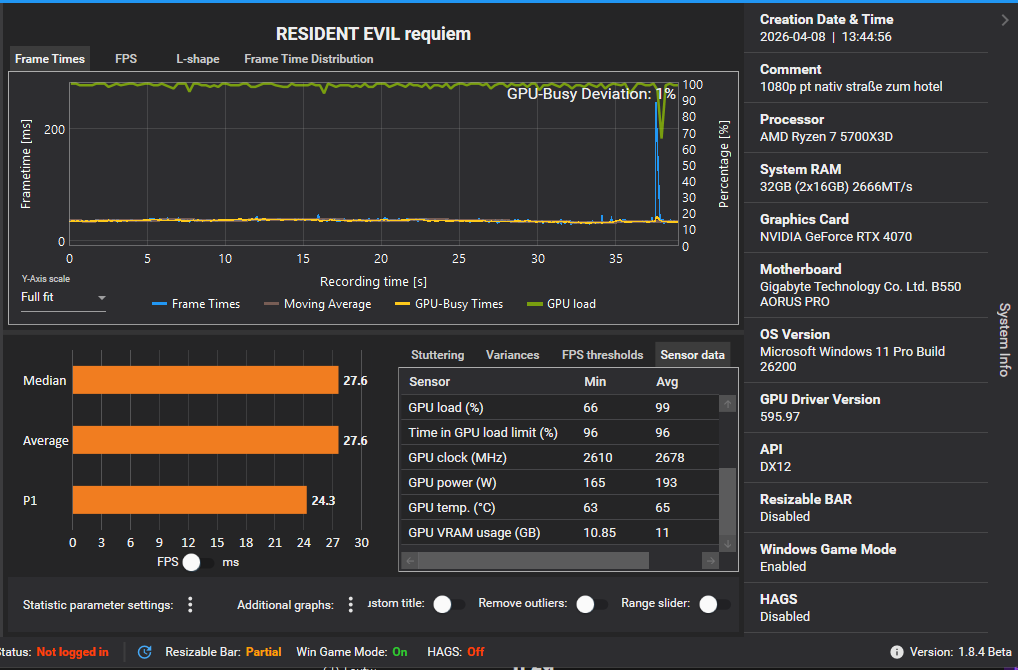The width and height of the screenshot is (1018, 670).
Task: Select the Sensor data tab
Action: click(692, 354)
